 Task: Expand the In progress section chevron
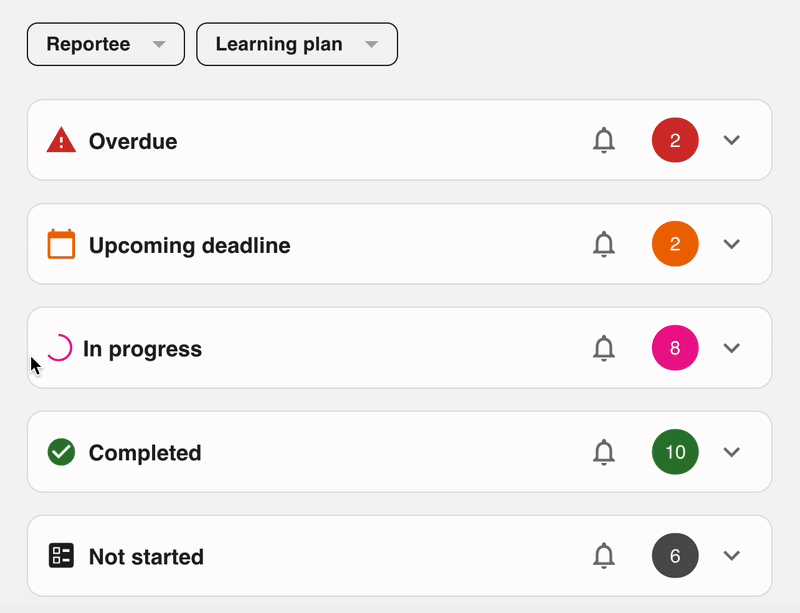tap(732, 348)
